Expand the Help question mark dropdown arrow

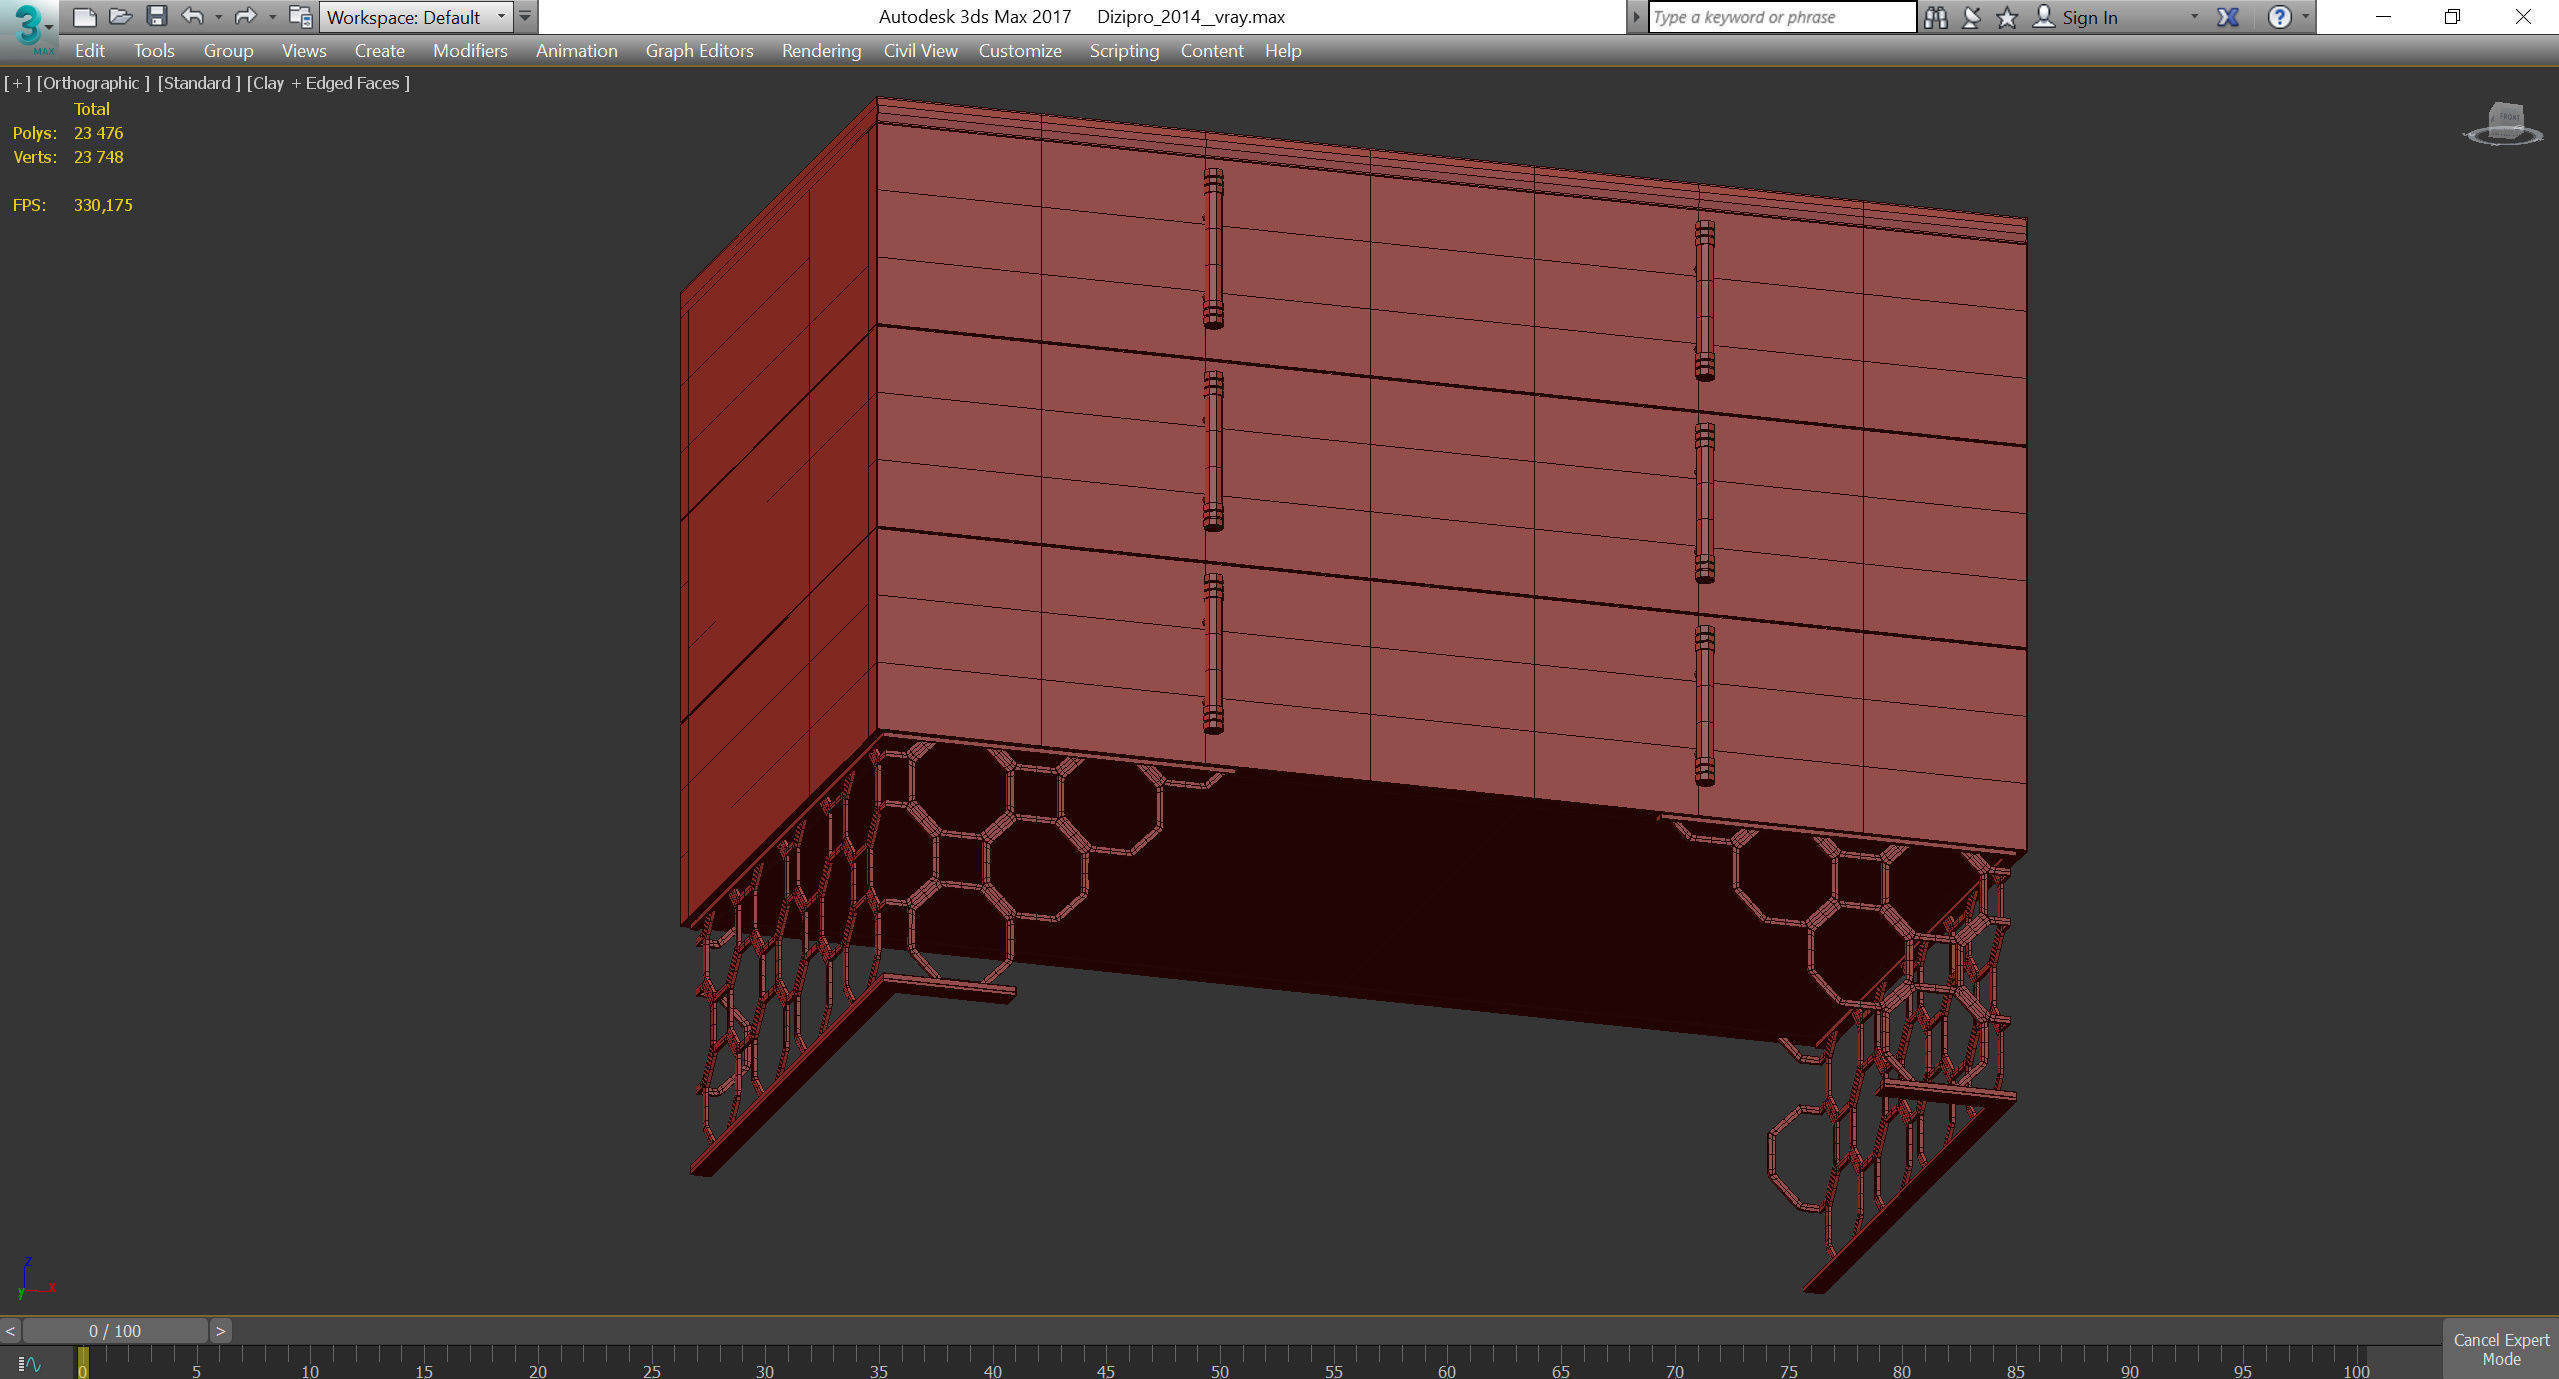2306,17
